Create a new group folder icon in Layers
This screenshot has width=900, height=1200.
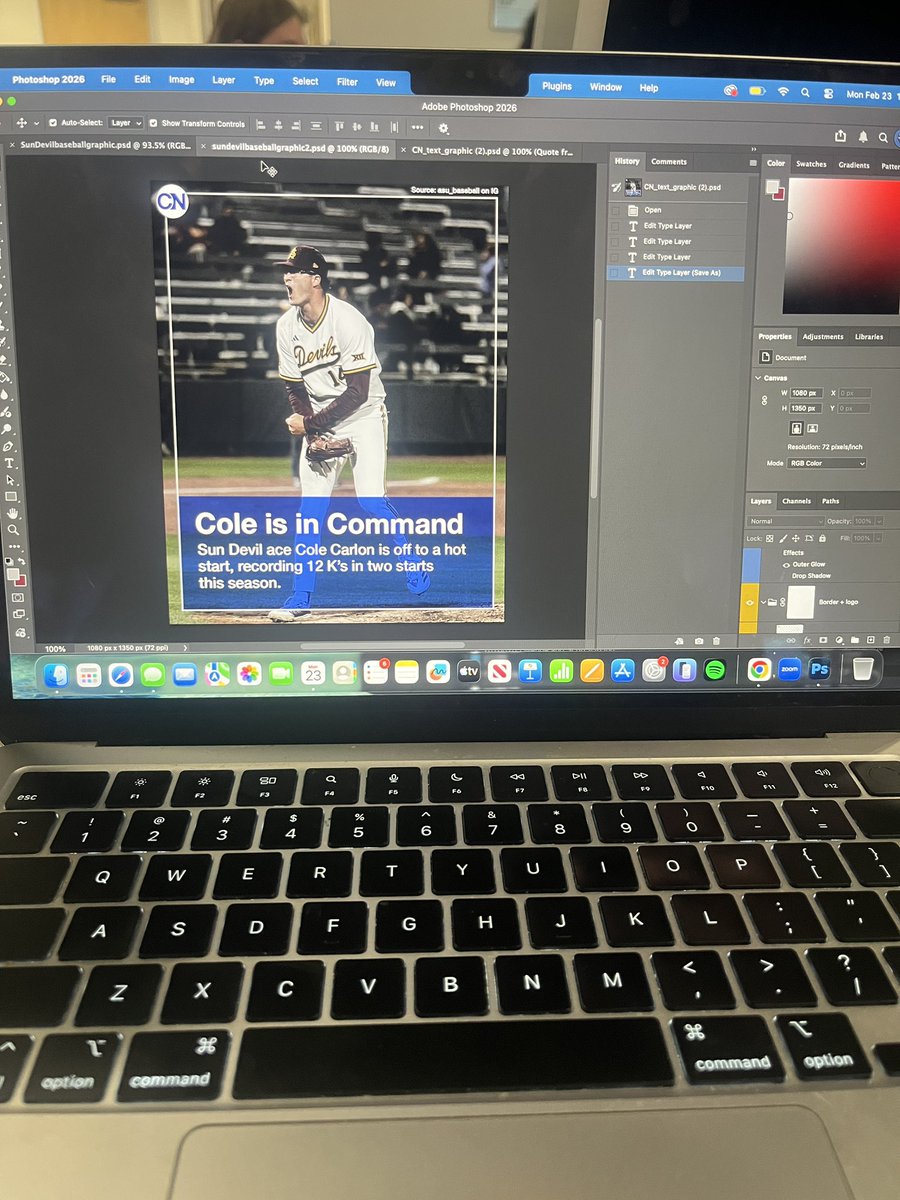tap(855, 640)
